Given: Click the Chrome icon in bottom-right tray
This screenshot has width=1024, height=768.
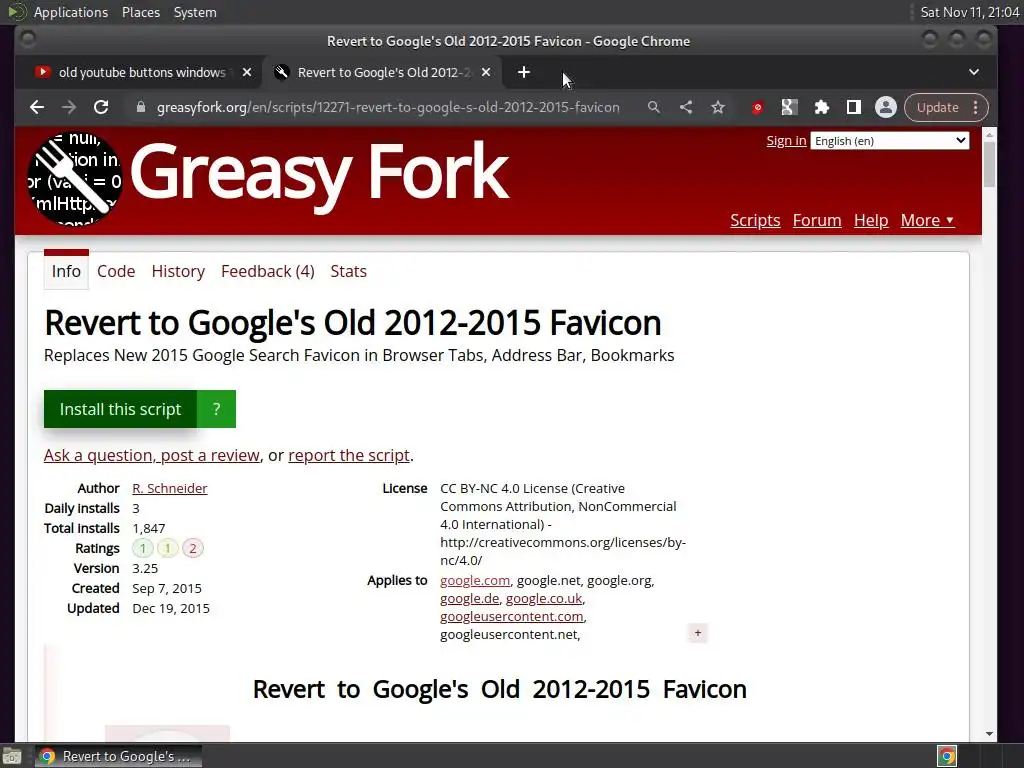Looking at the screenshot, I should click(x=947, y=756).
